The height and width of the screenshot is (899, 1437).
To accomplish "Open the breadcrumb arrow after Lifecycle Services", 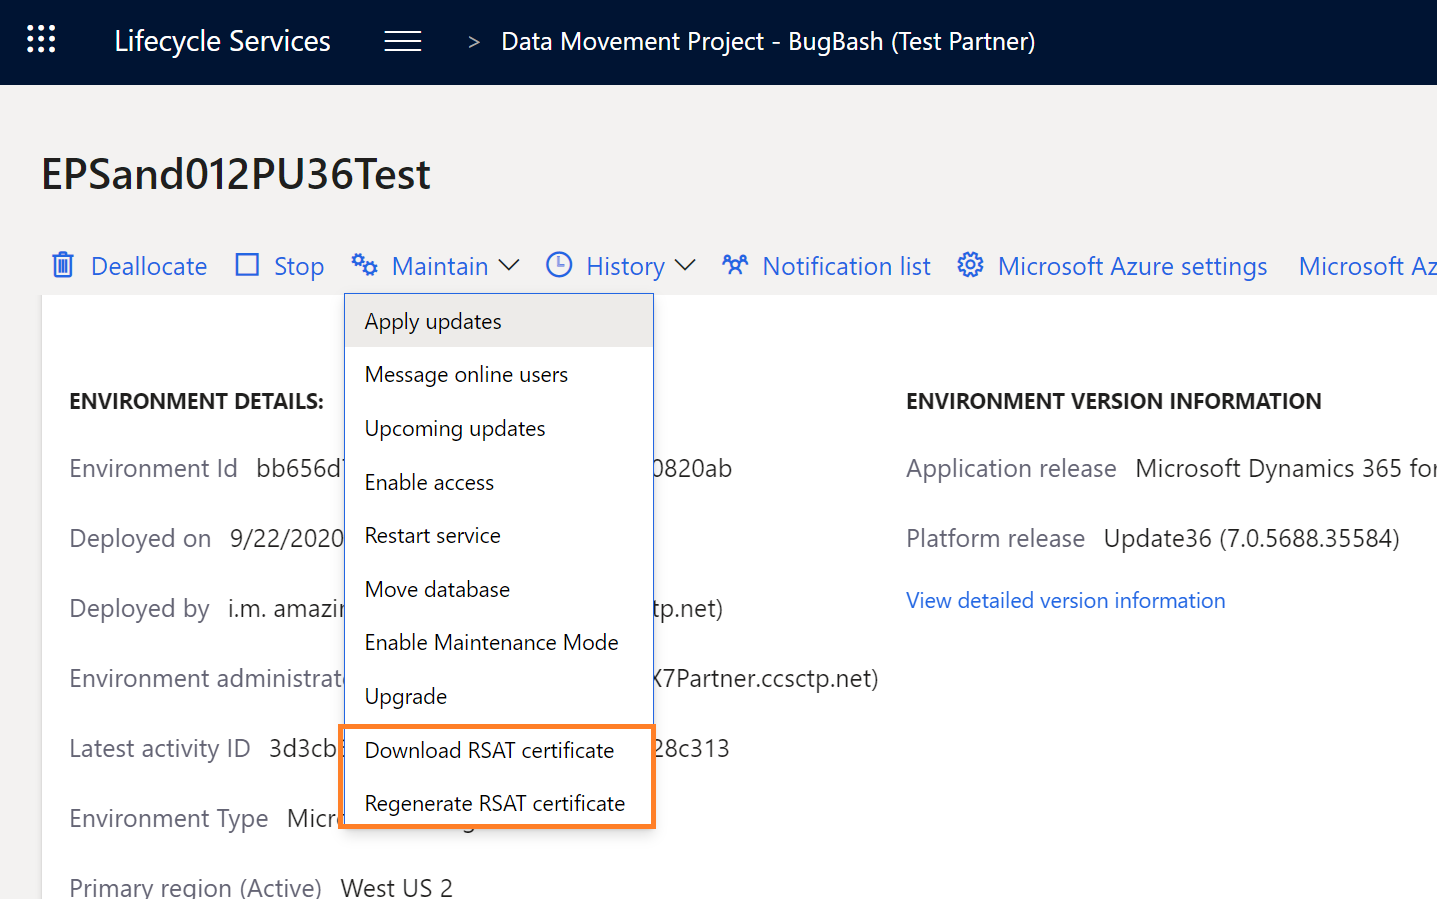I will pos(472,42).
